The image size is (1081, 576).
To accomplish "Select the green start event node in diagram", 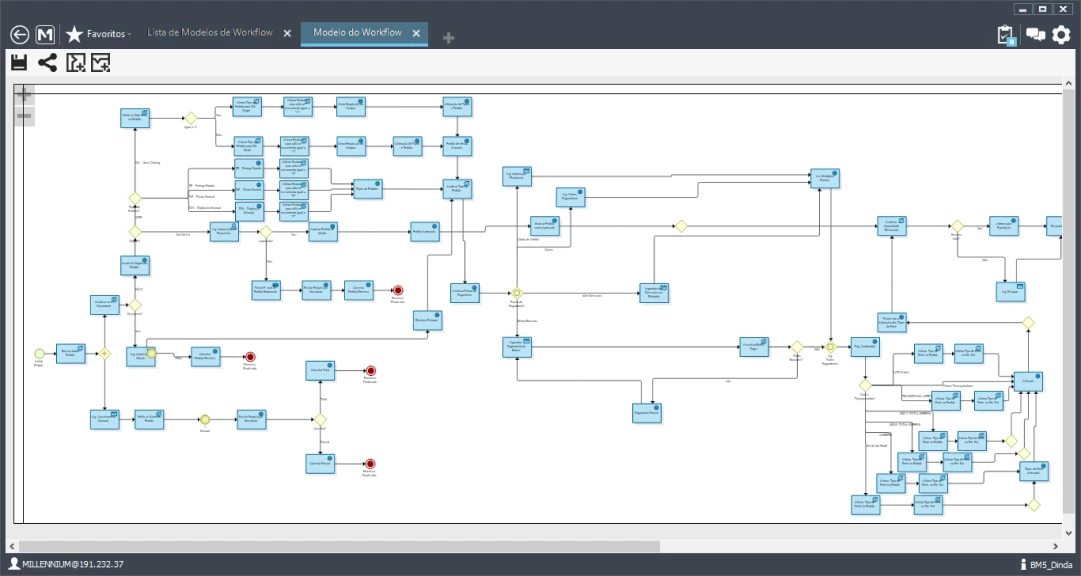I will coord(40,353).
